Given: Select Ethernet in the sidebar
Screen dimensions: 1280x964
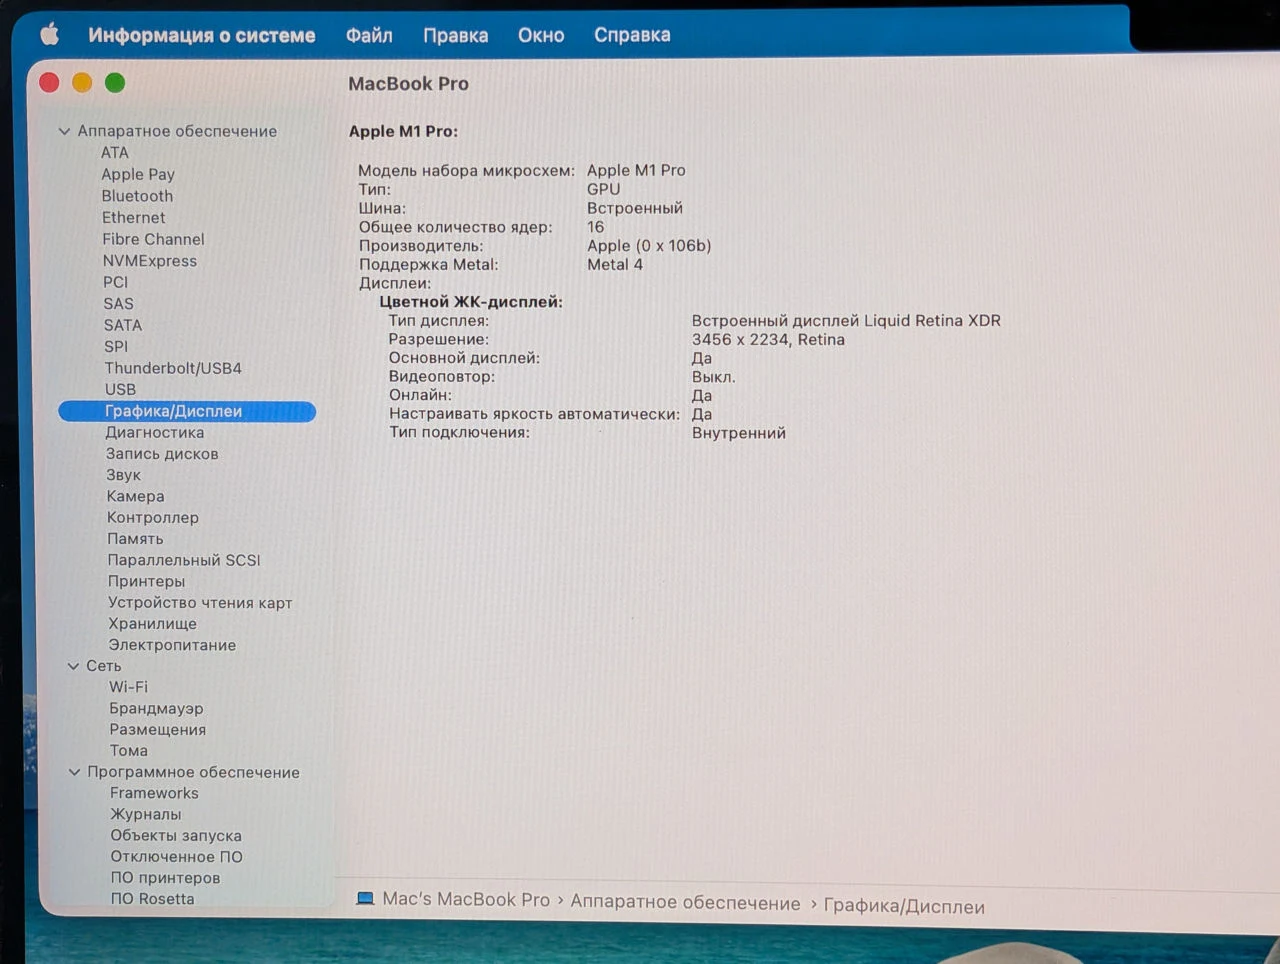Looking at the screenshot, I should point(134,218).
